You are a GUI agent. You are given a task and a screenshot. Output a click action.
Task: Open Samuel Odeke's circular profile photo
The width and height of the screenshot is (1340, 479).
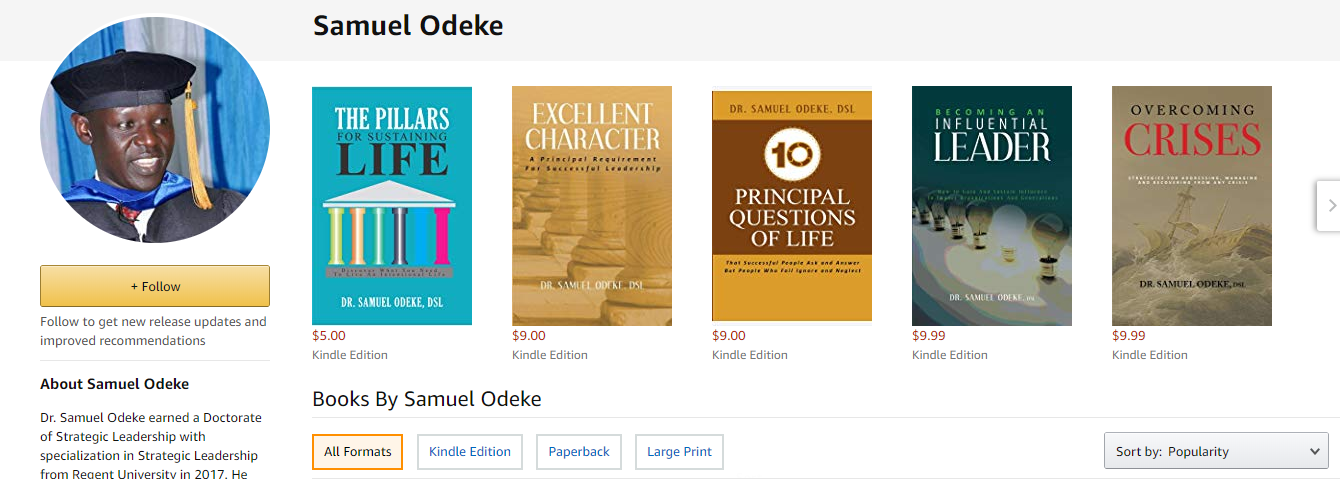(x=155, y=129)
